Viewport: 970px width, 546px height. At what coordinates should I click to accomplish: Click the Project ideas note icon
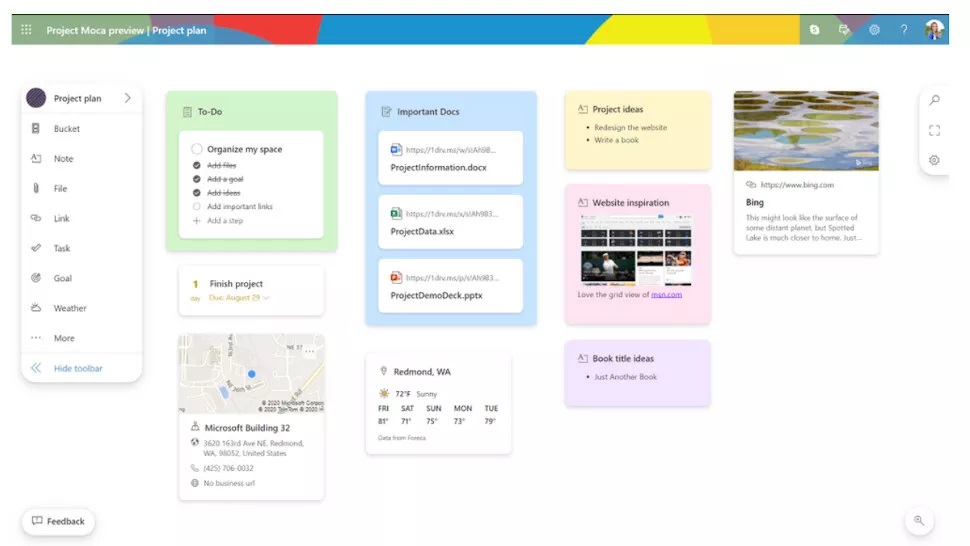[583, 109]
